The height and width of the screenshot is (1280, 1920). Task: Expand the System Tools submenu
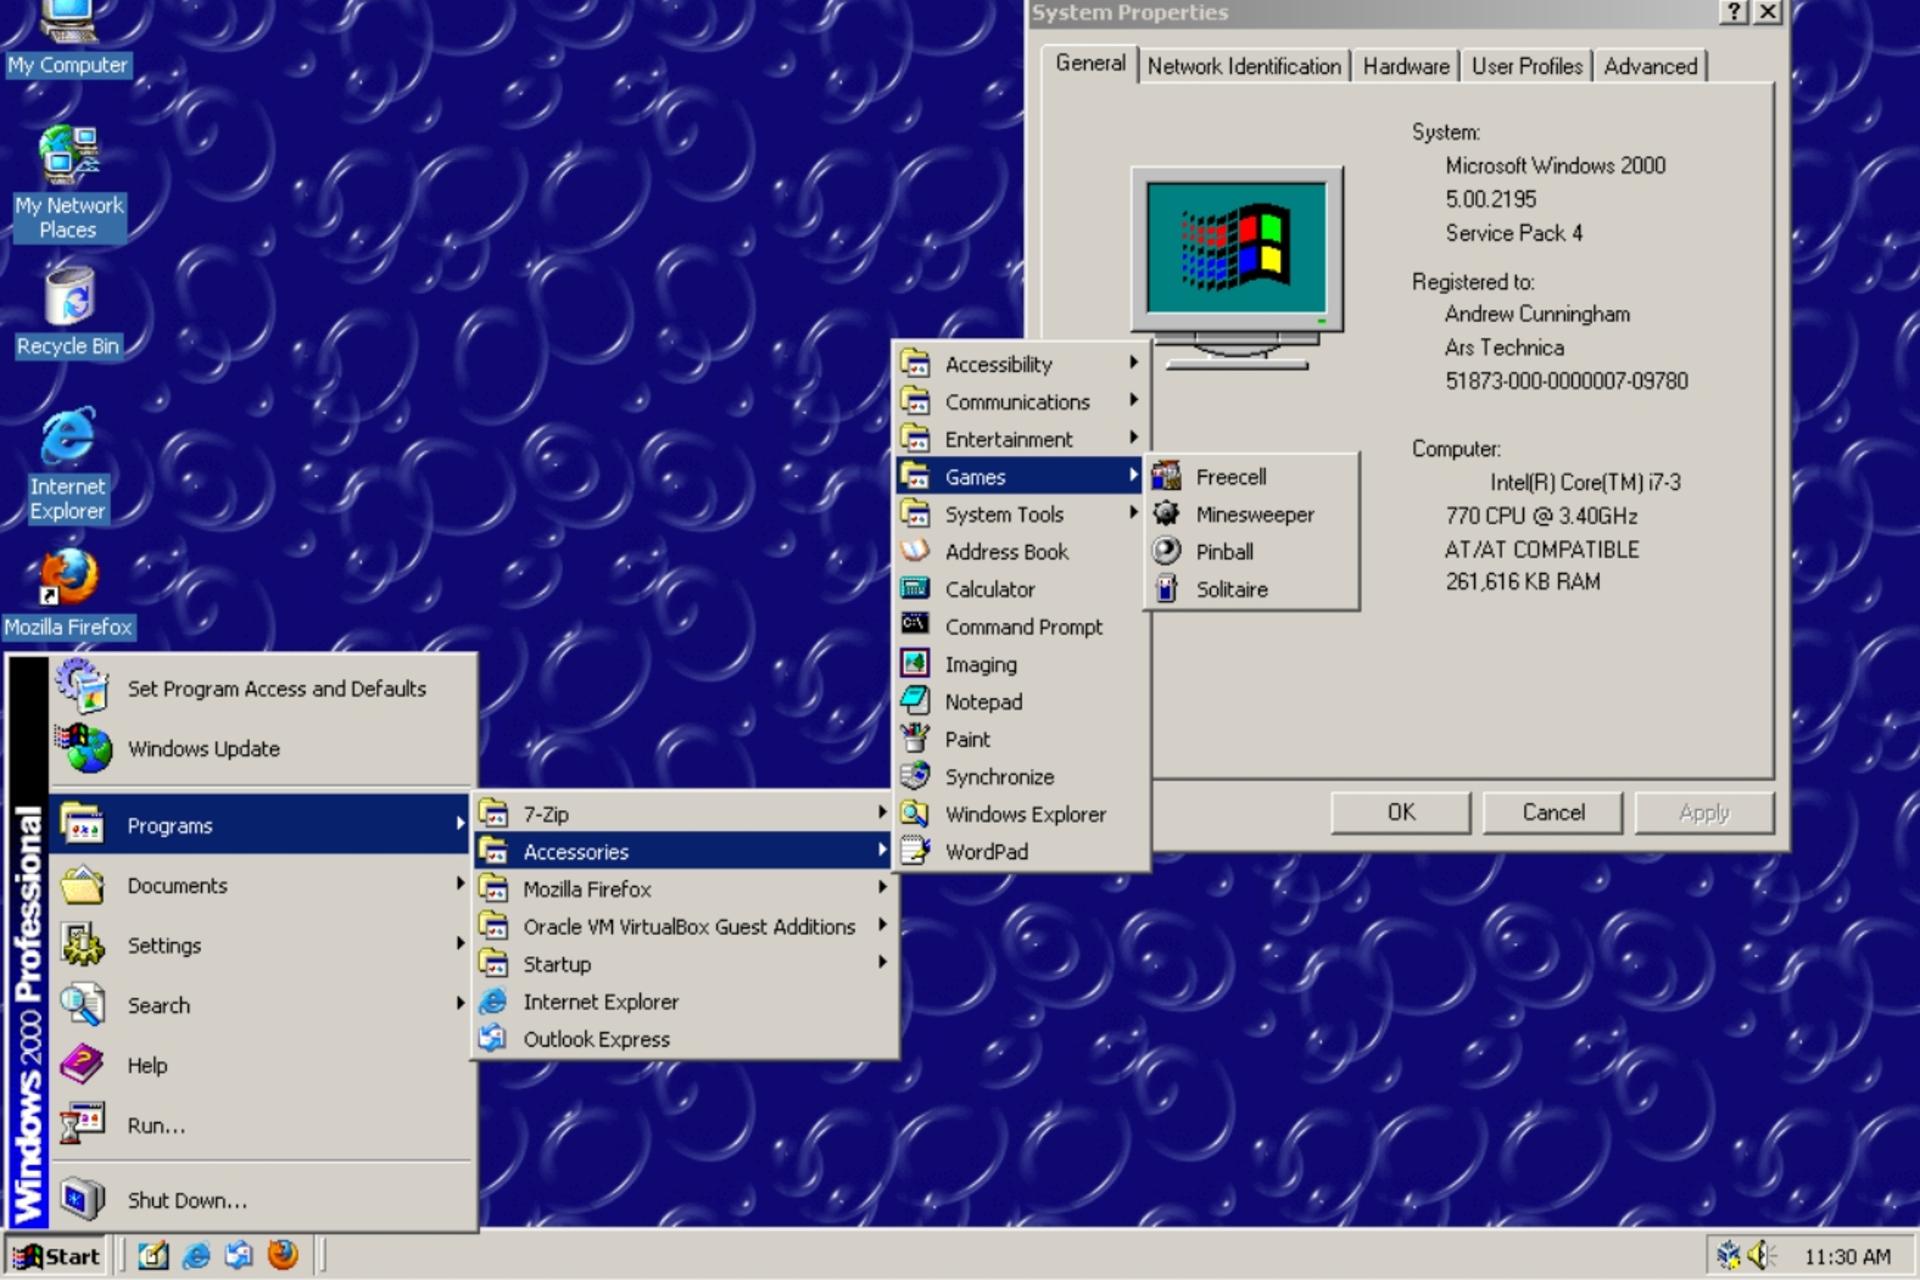1020,514
